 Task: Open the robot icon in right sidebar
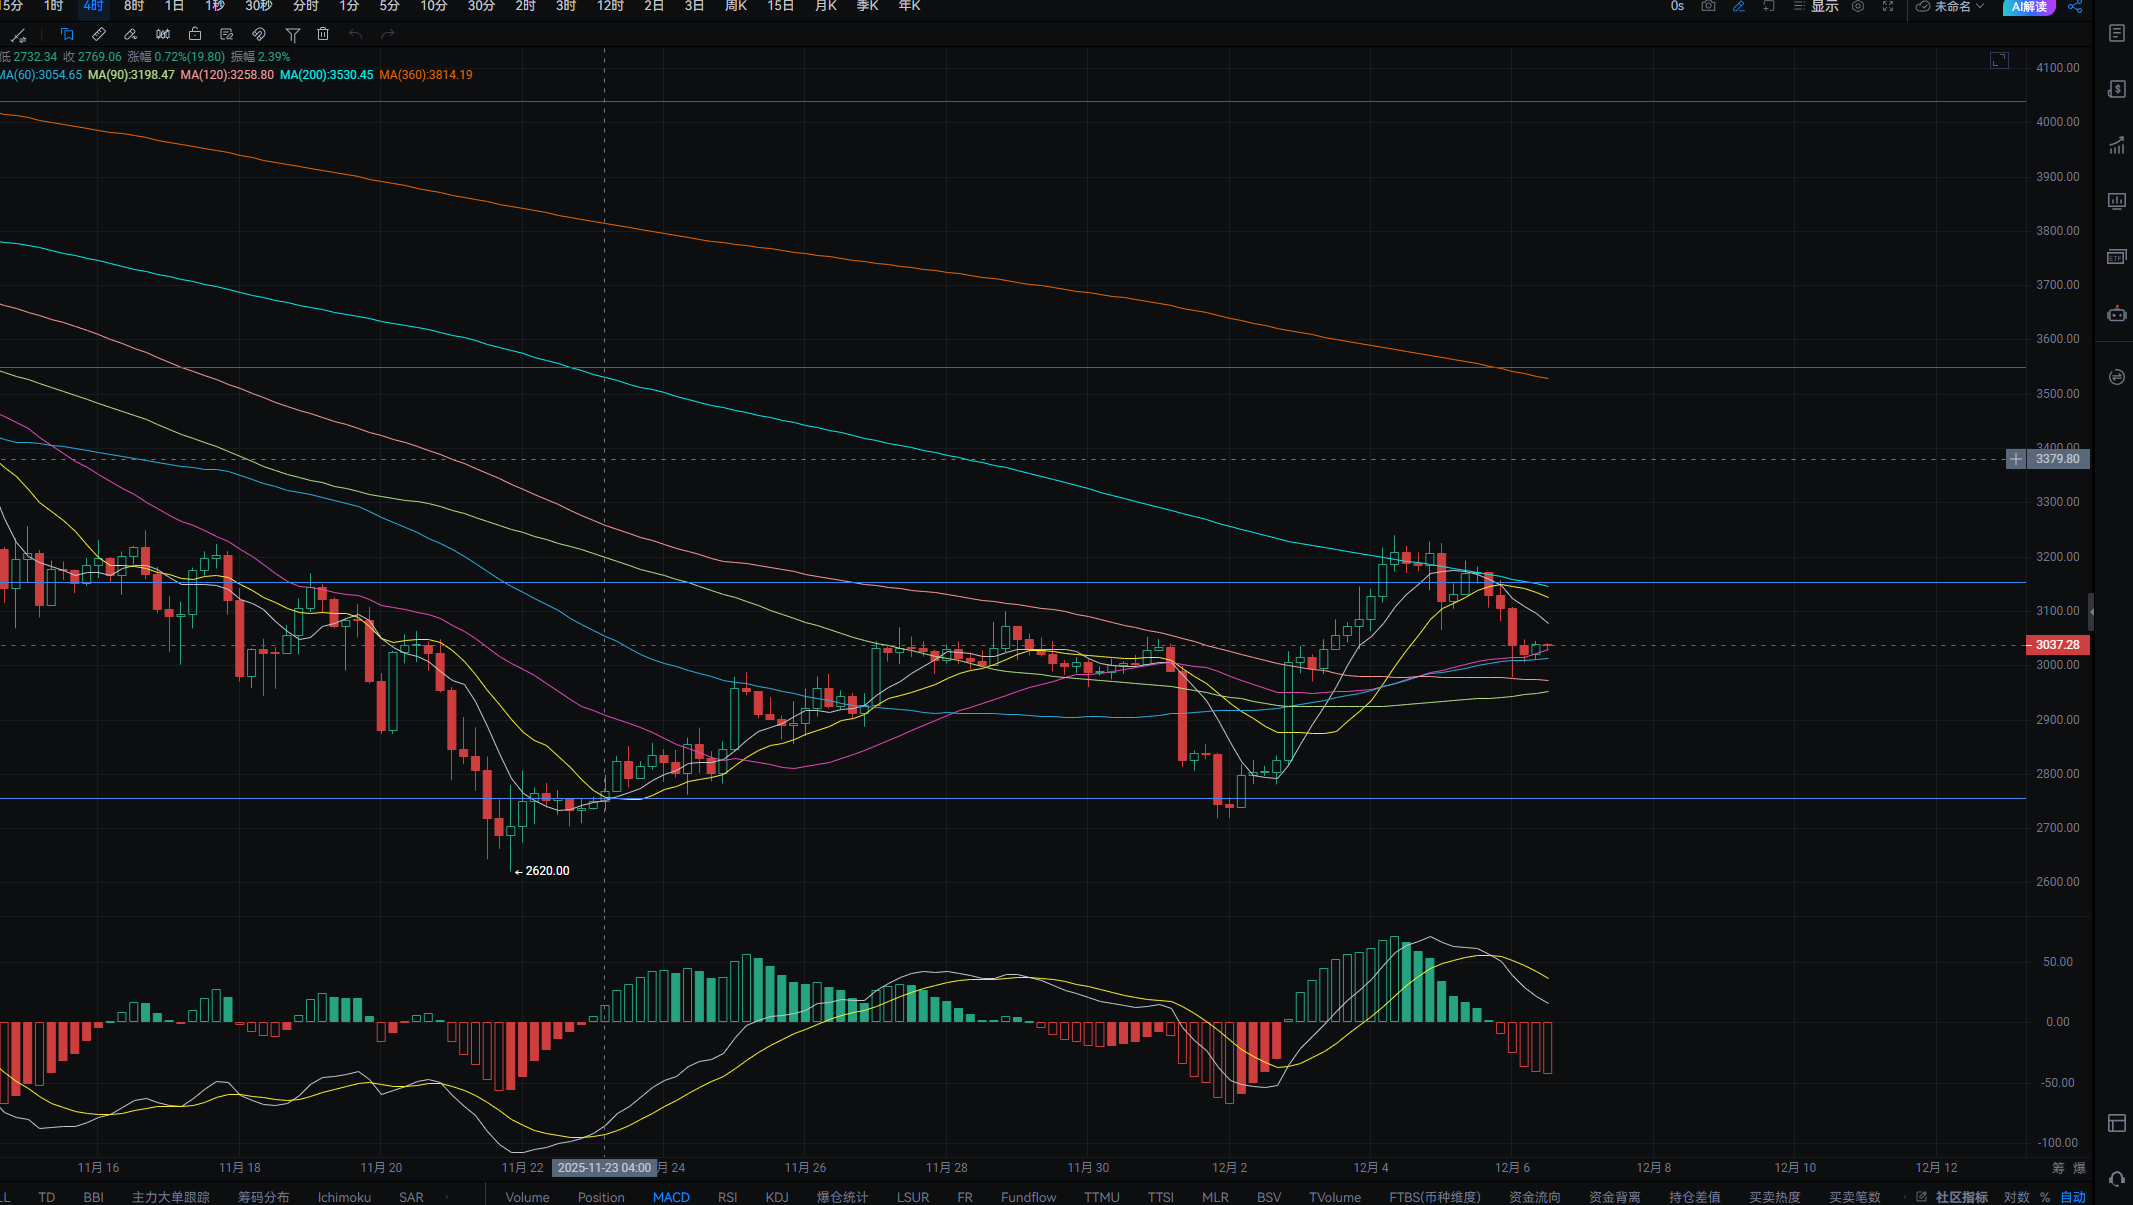pyautogui.click(x=2116, y=314)
